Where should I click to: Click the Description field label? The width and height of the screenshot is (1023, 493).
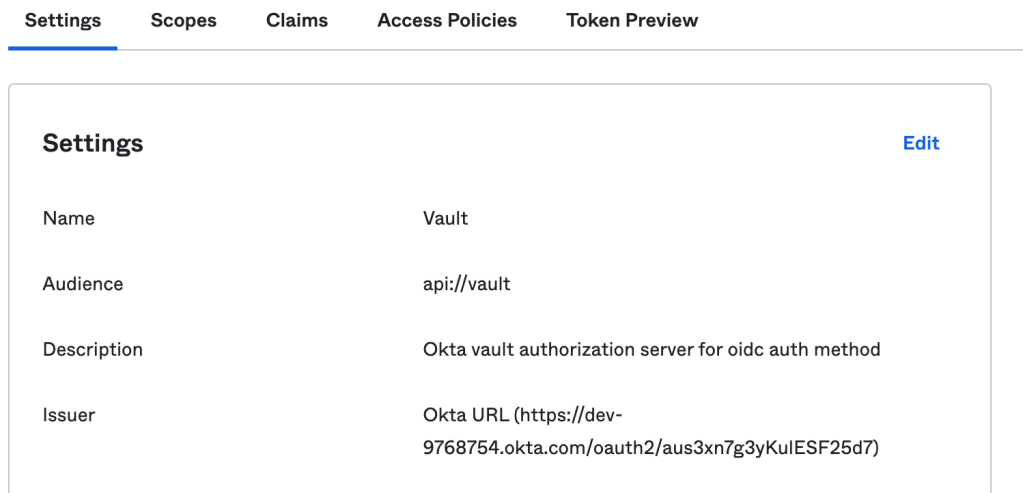click(x=93, y=350)
